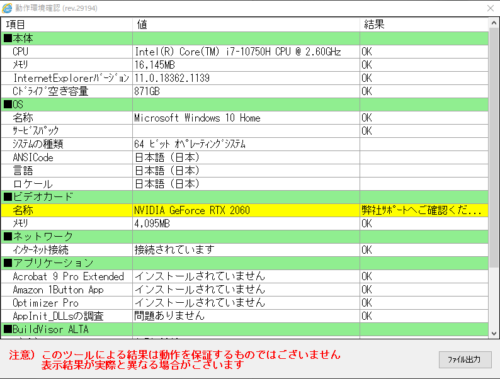Select the ■ネットワーク section header
500x379 pixels.
coord(245,237)
